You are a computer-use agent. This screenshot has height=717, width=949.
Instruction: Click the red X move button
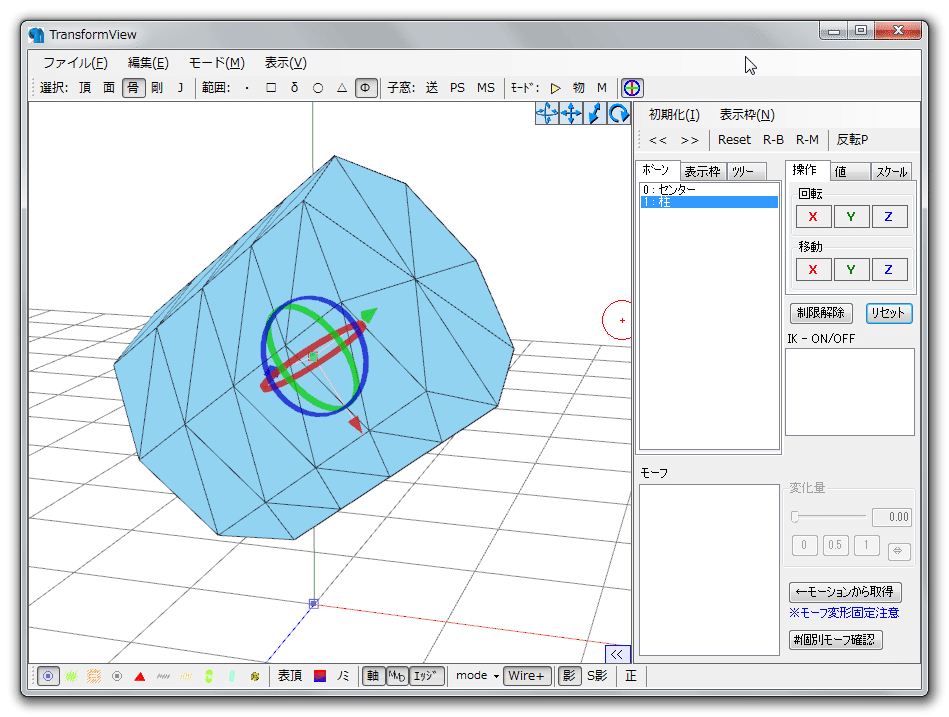pyautogui.click(x=813, y=270)
